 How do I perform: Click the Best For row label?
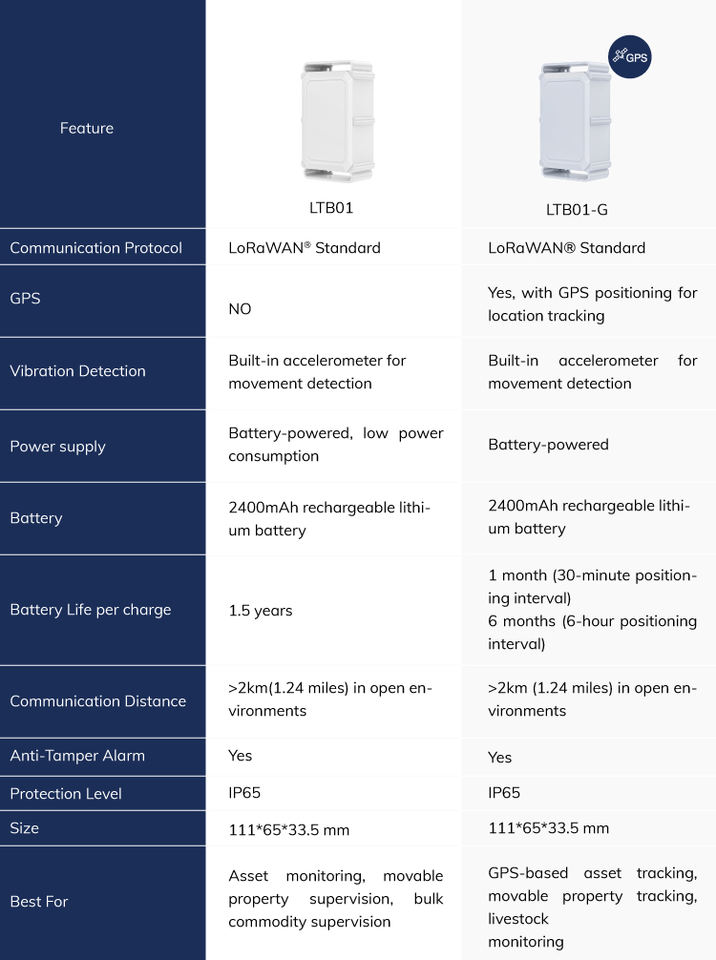[x=39, y=902]
